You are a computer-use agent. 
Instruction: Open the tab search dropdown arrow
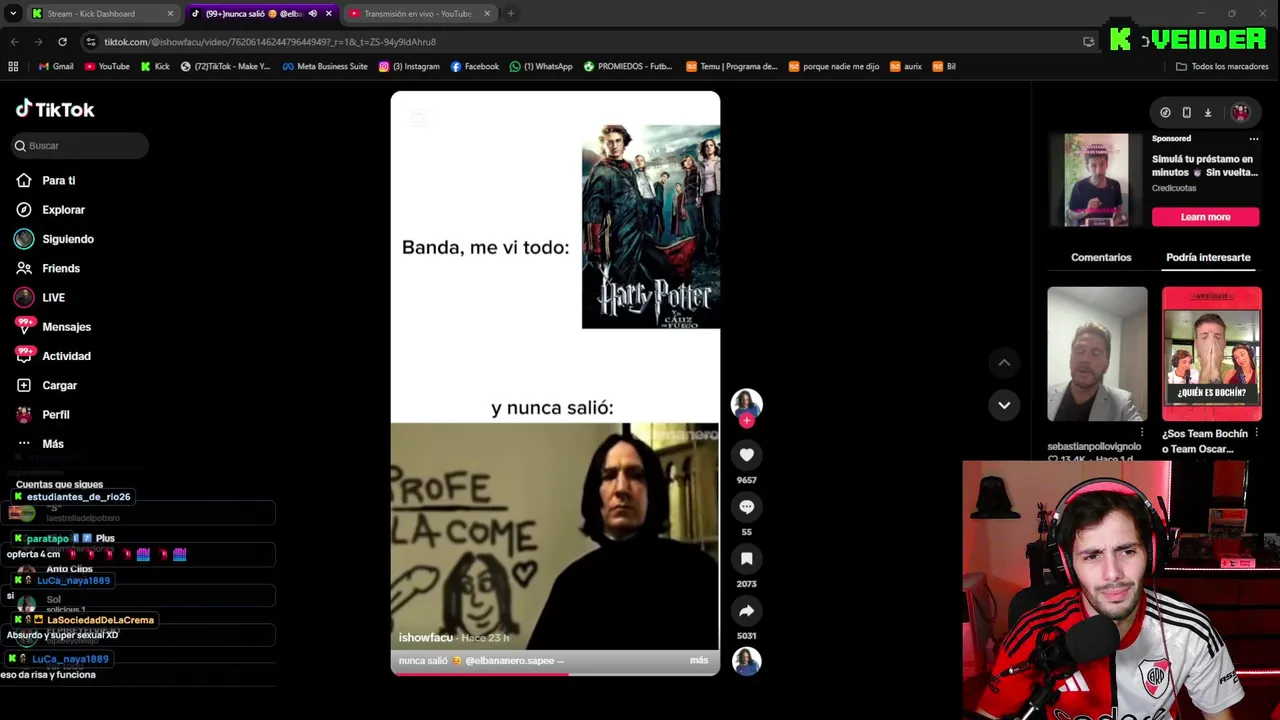click(x=13, y=14)
